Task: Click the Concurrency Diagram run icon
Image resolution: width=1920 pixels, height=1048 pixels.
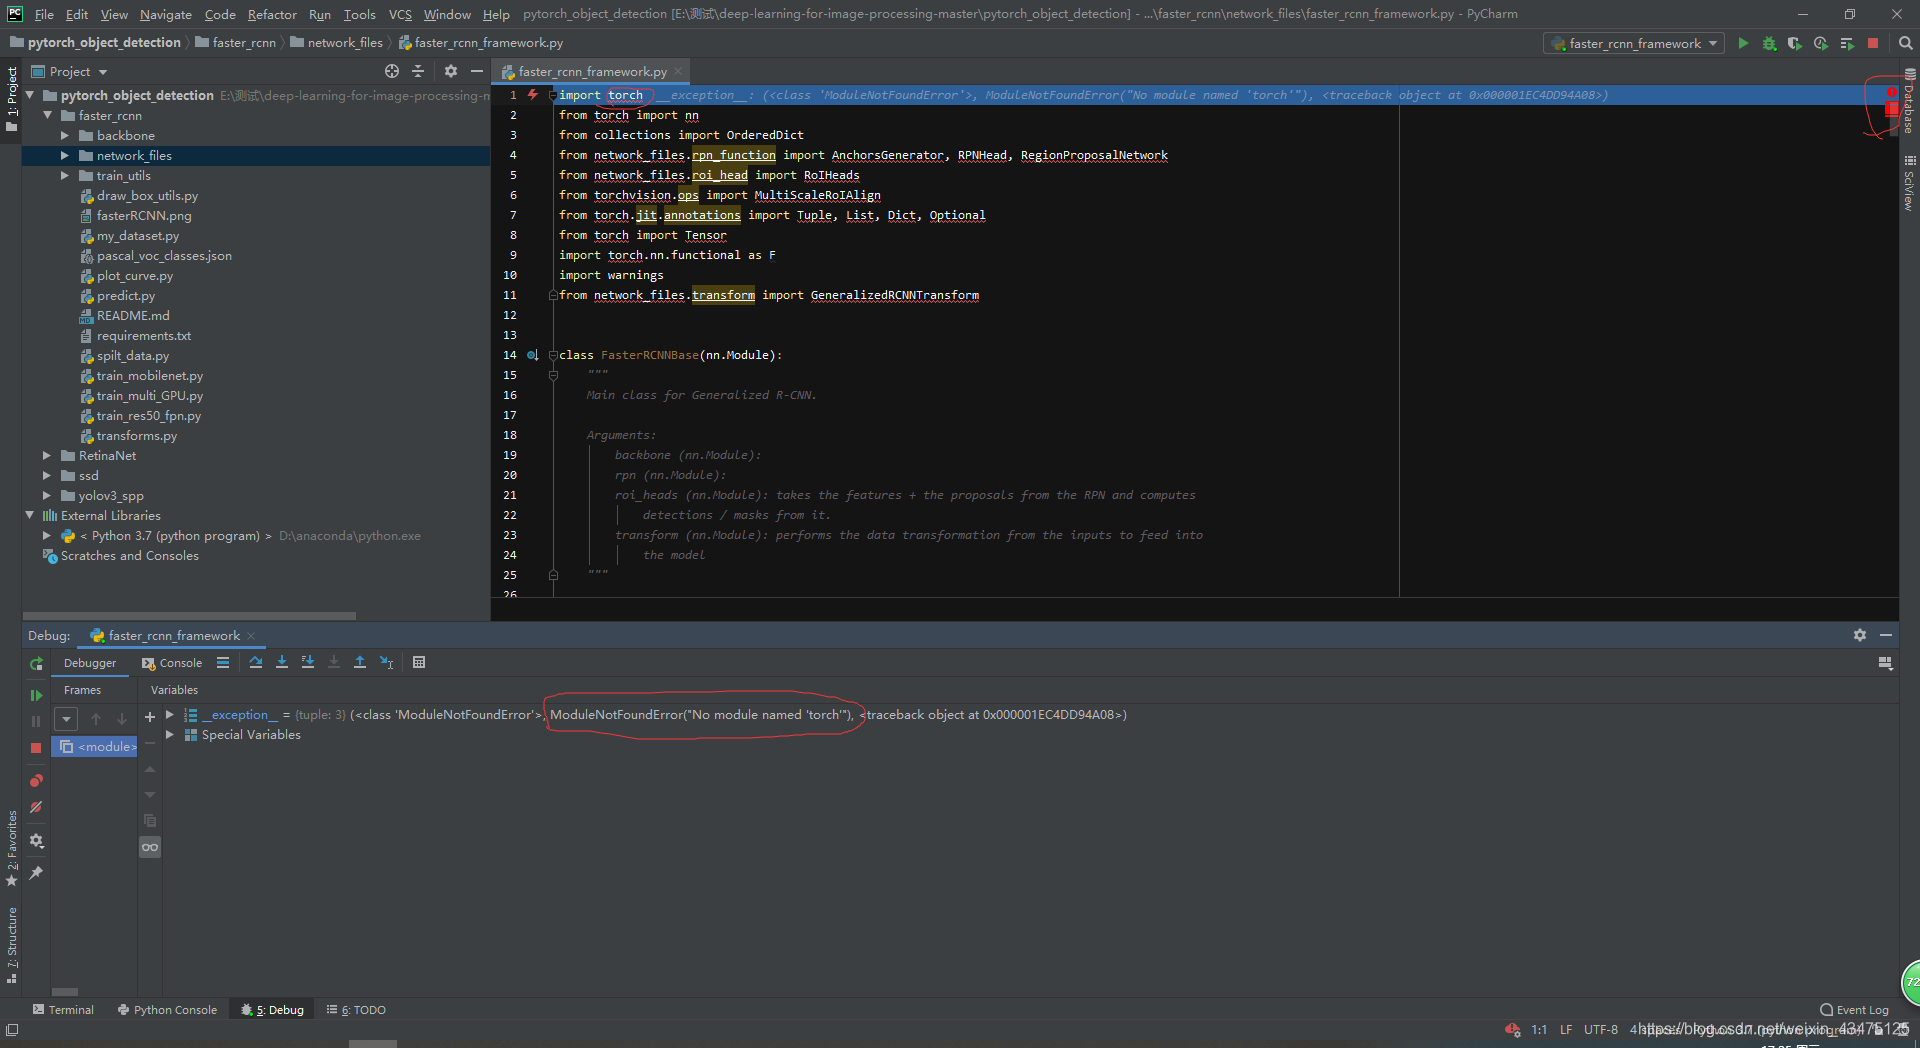Action: 1847,43
